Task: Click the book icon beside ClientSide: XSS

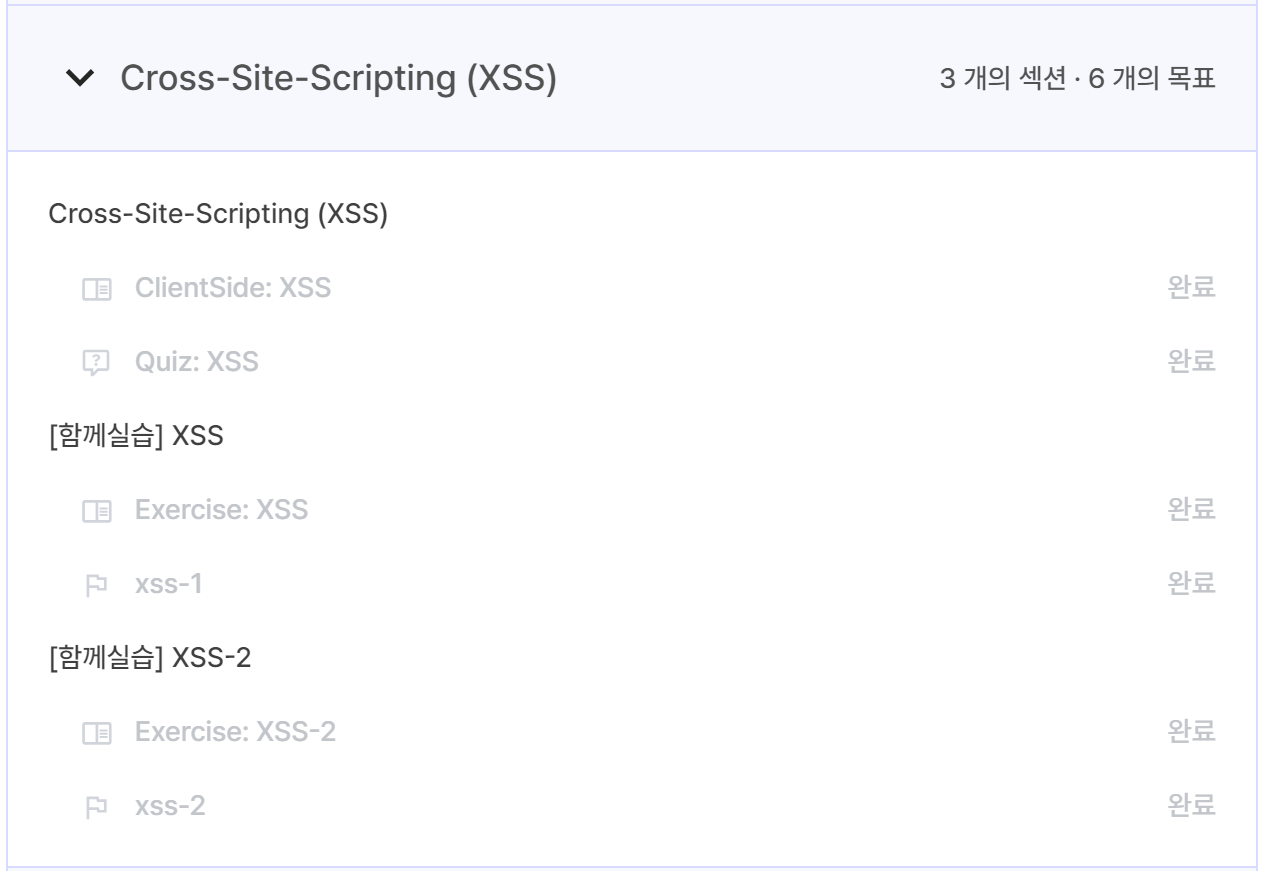Action: click(x=95, y=290)
